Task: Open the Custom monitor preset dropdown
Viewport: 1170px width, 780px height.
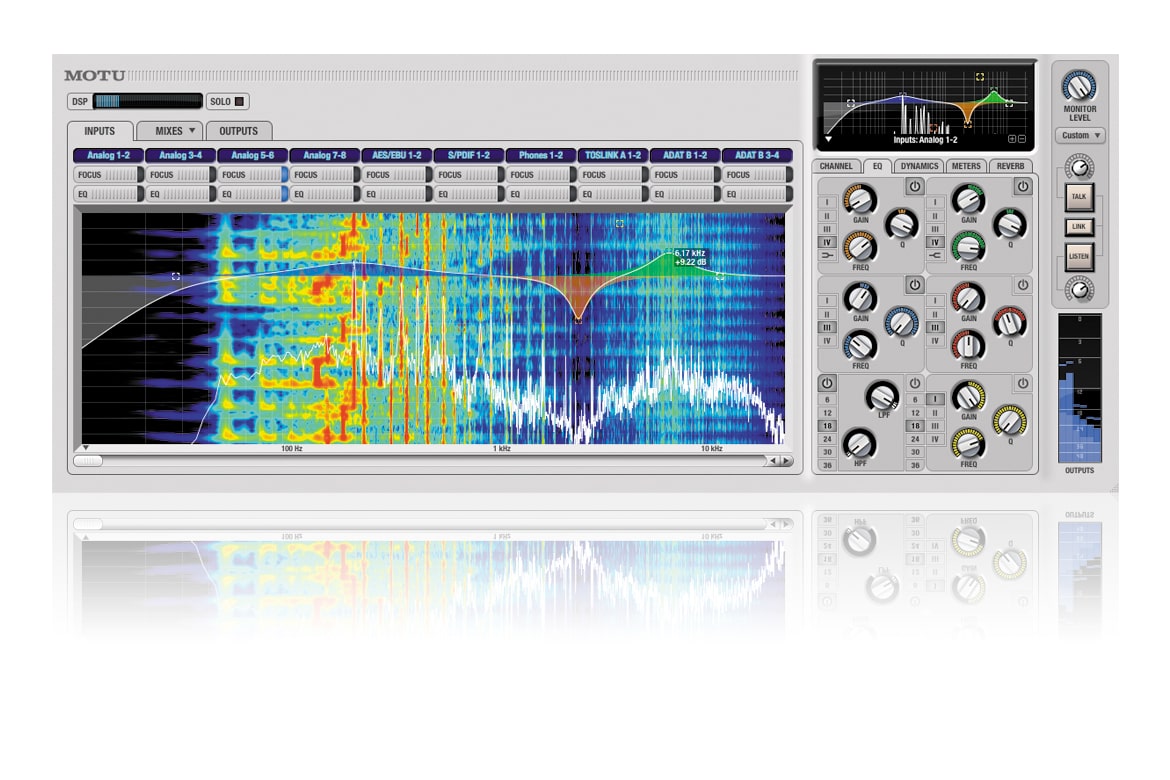Action: coord(1079,135)
